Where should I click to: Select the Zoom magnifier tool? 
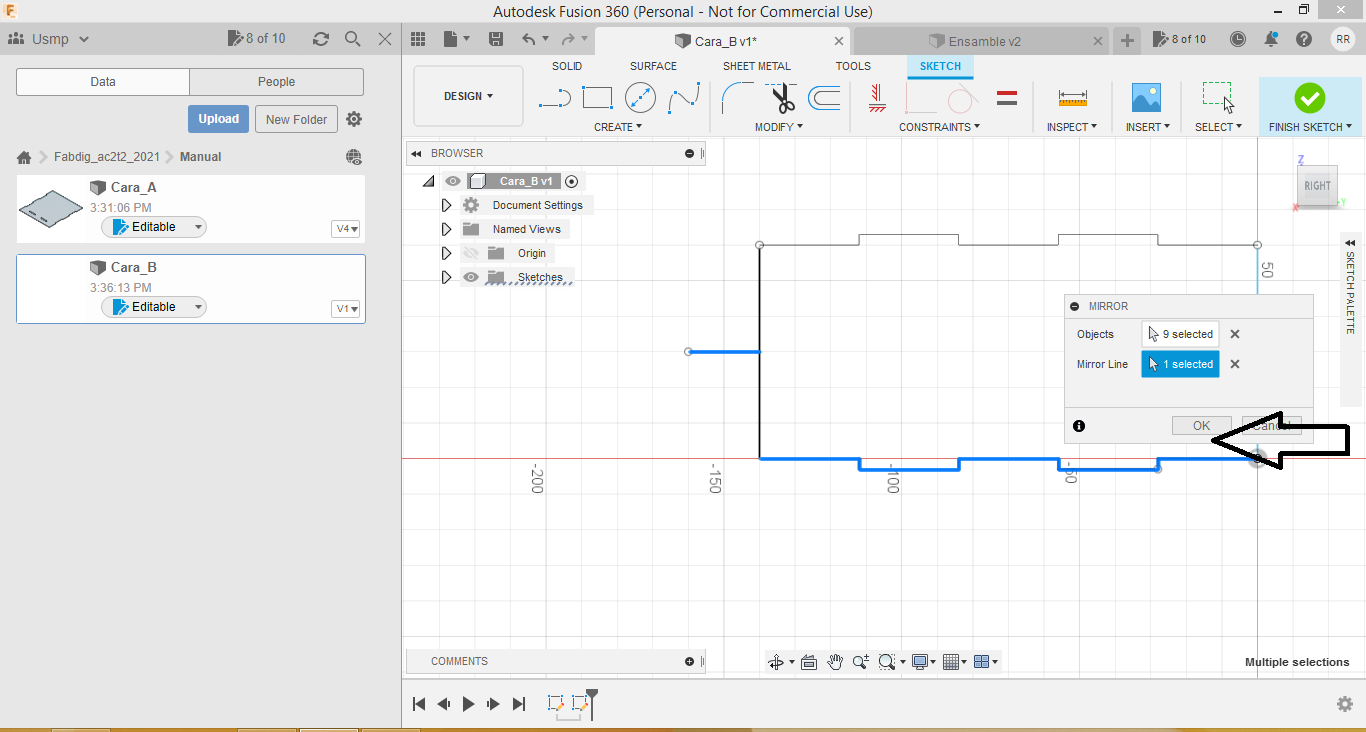coord(860,662)
